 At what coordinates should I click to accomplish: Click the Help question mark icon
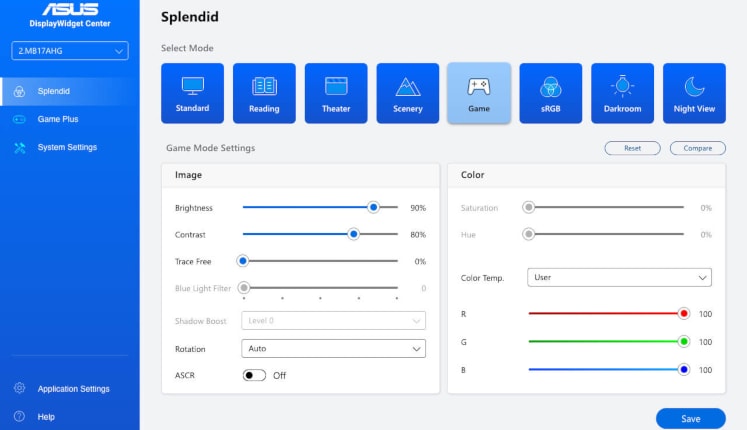pyautogui.click(x=20, y=416)
